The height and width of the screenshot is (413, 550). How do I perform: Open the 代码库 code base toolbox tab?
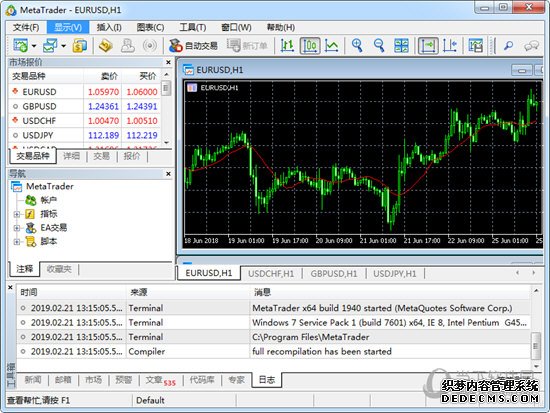click(202, 380)
